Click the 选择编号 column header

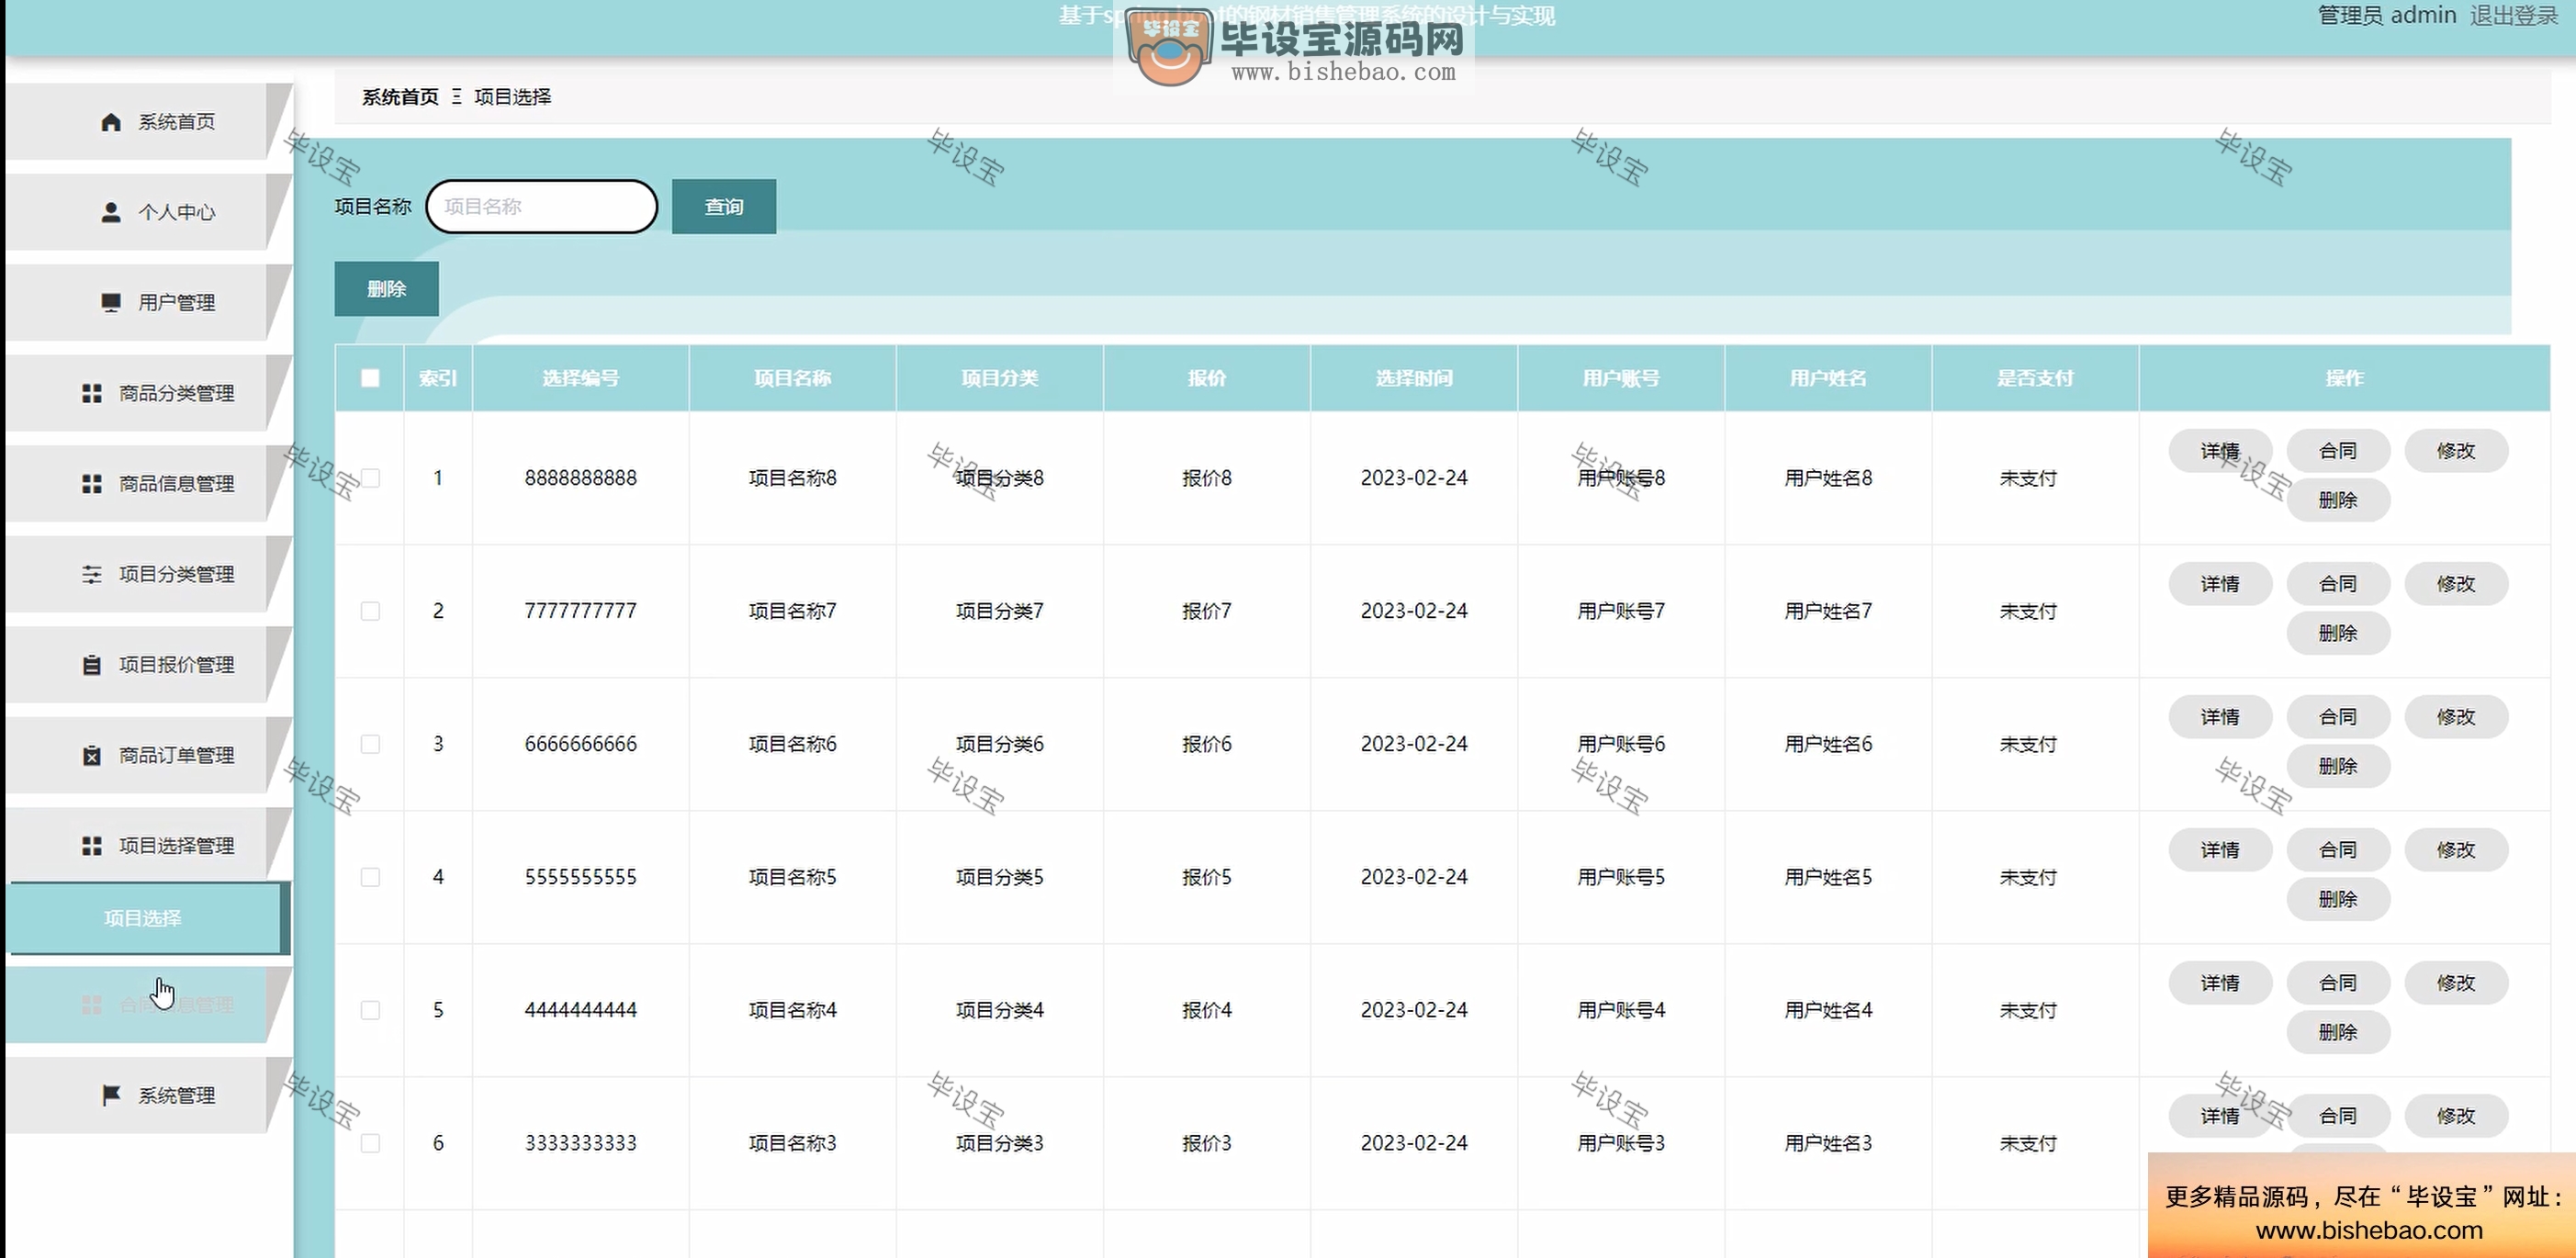(581, 378)
